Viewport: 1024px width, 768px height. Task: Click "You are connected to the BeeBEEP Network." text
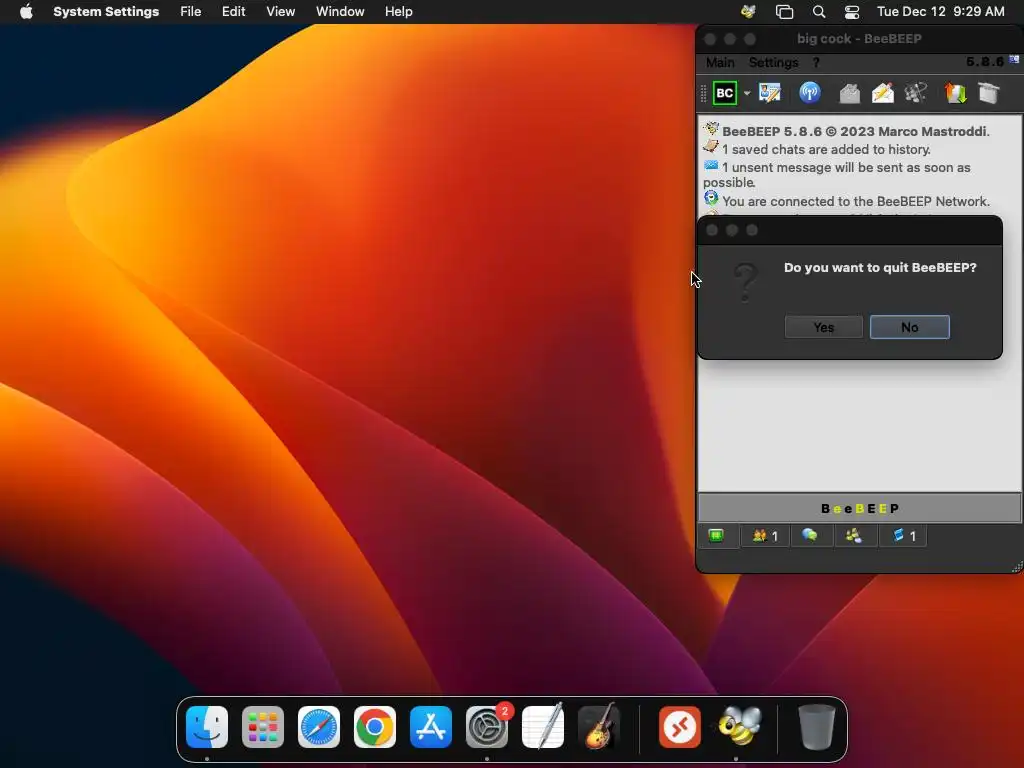856,201
